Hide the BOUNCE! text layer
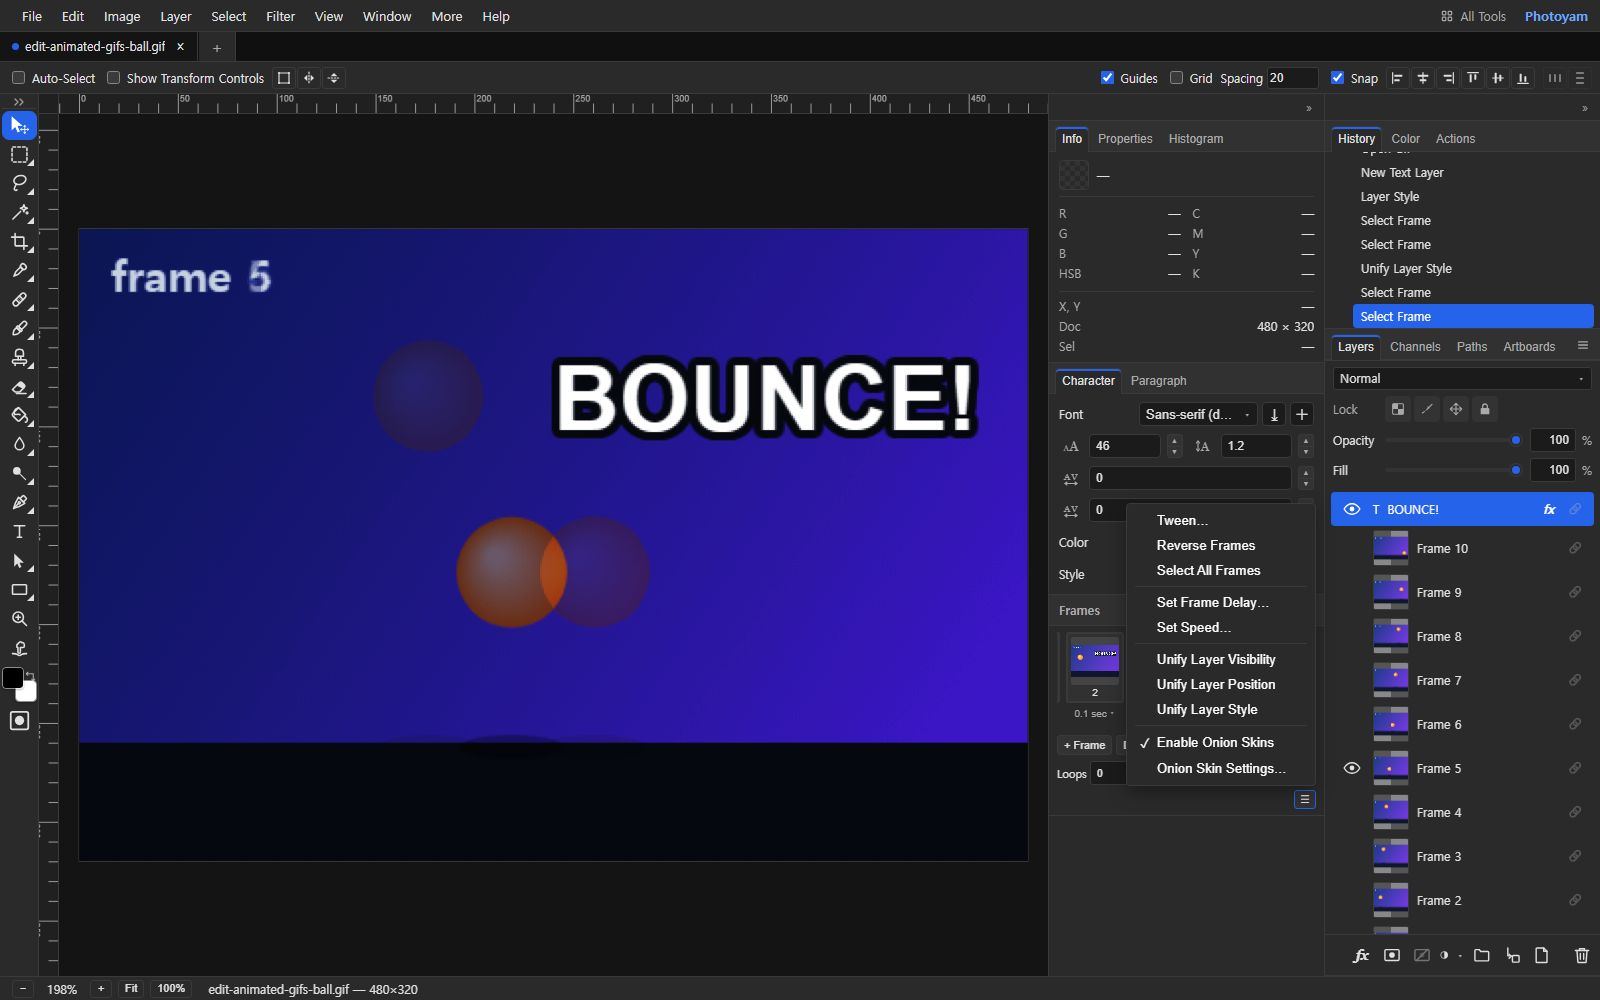The image size is (1600, 1000). coord(1352,509)
